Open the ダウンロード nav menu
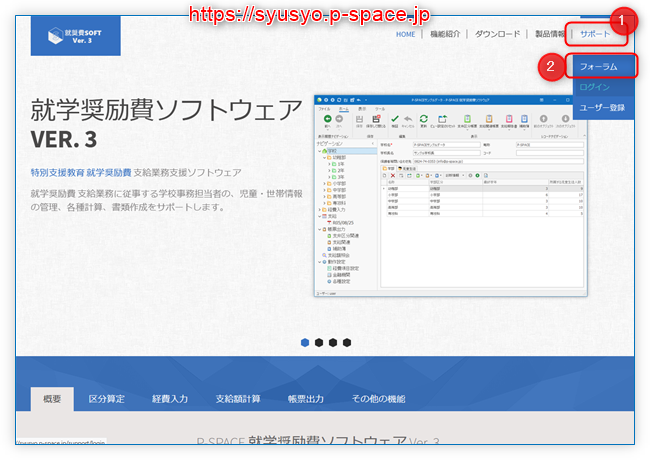650x460 pixels. click(497, 34)
